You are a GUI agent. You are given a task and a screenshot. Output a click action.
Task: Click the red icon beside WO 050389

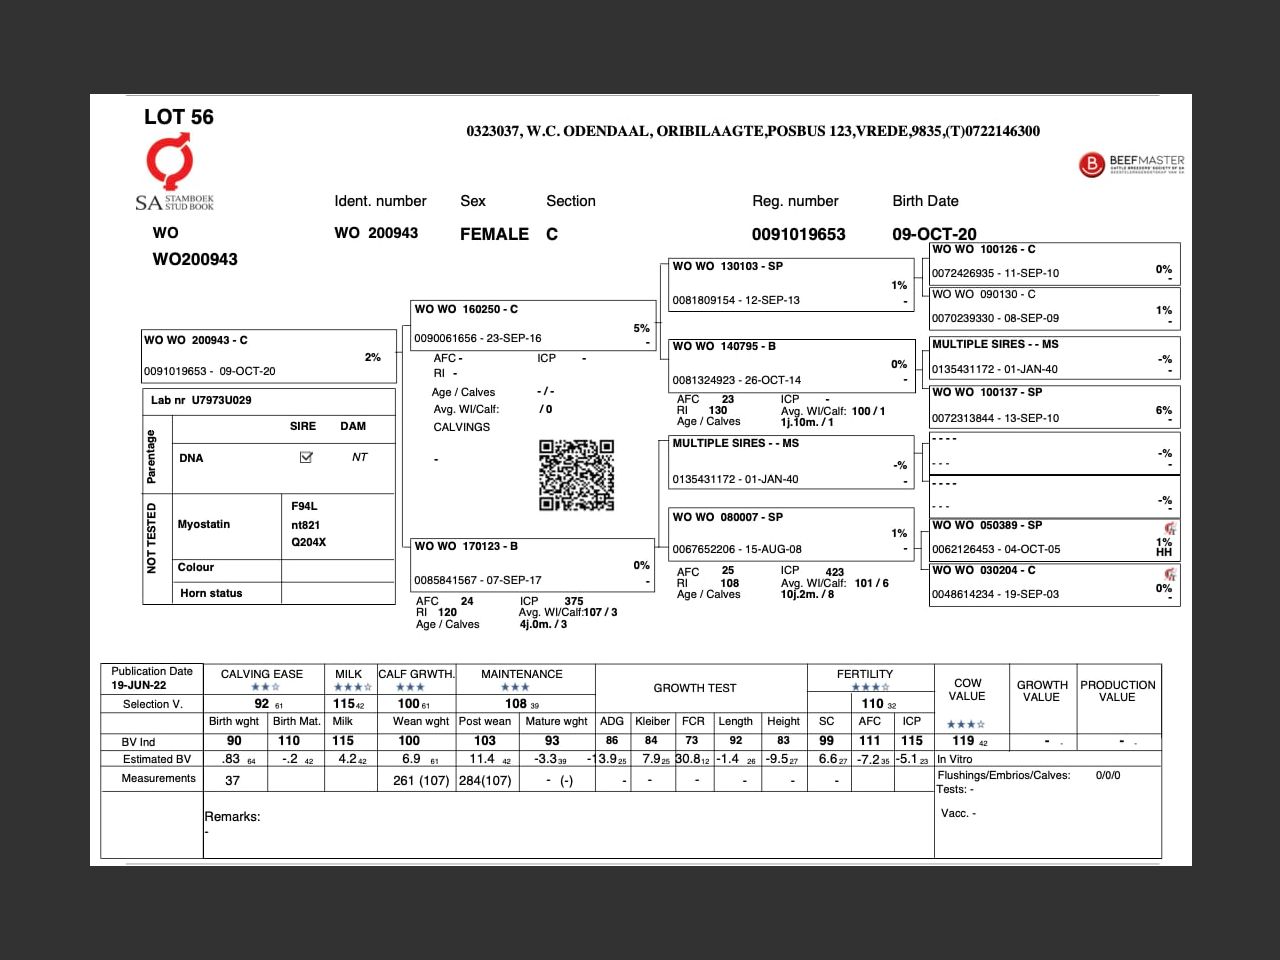pyautogui.click(x=1169, y=528)
